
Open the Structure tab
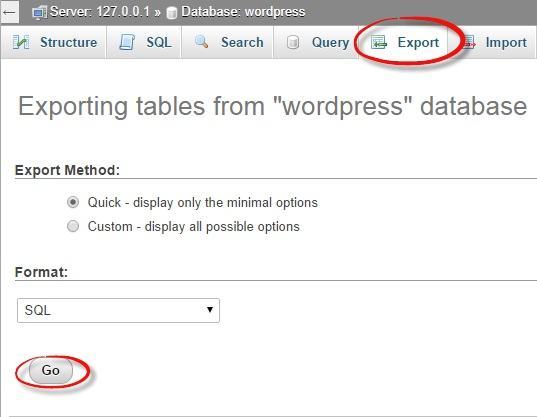click(54, 42)
